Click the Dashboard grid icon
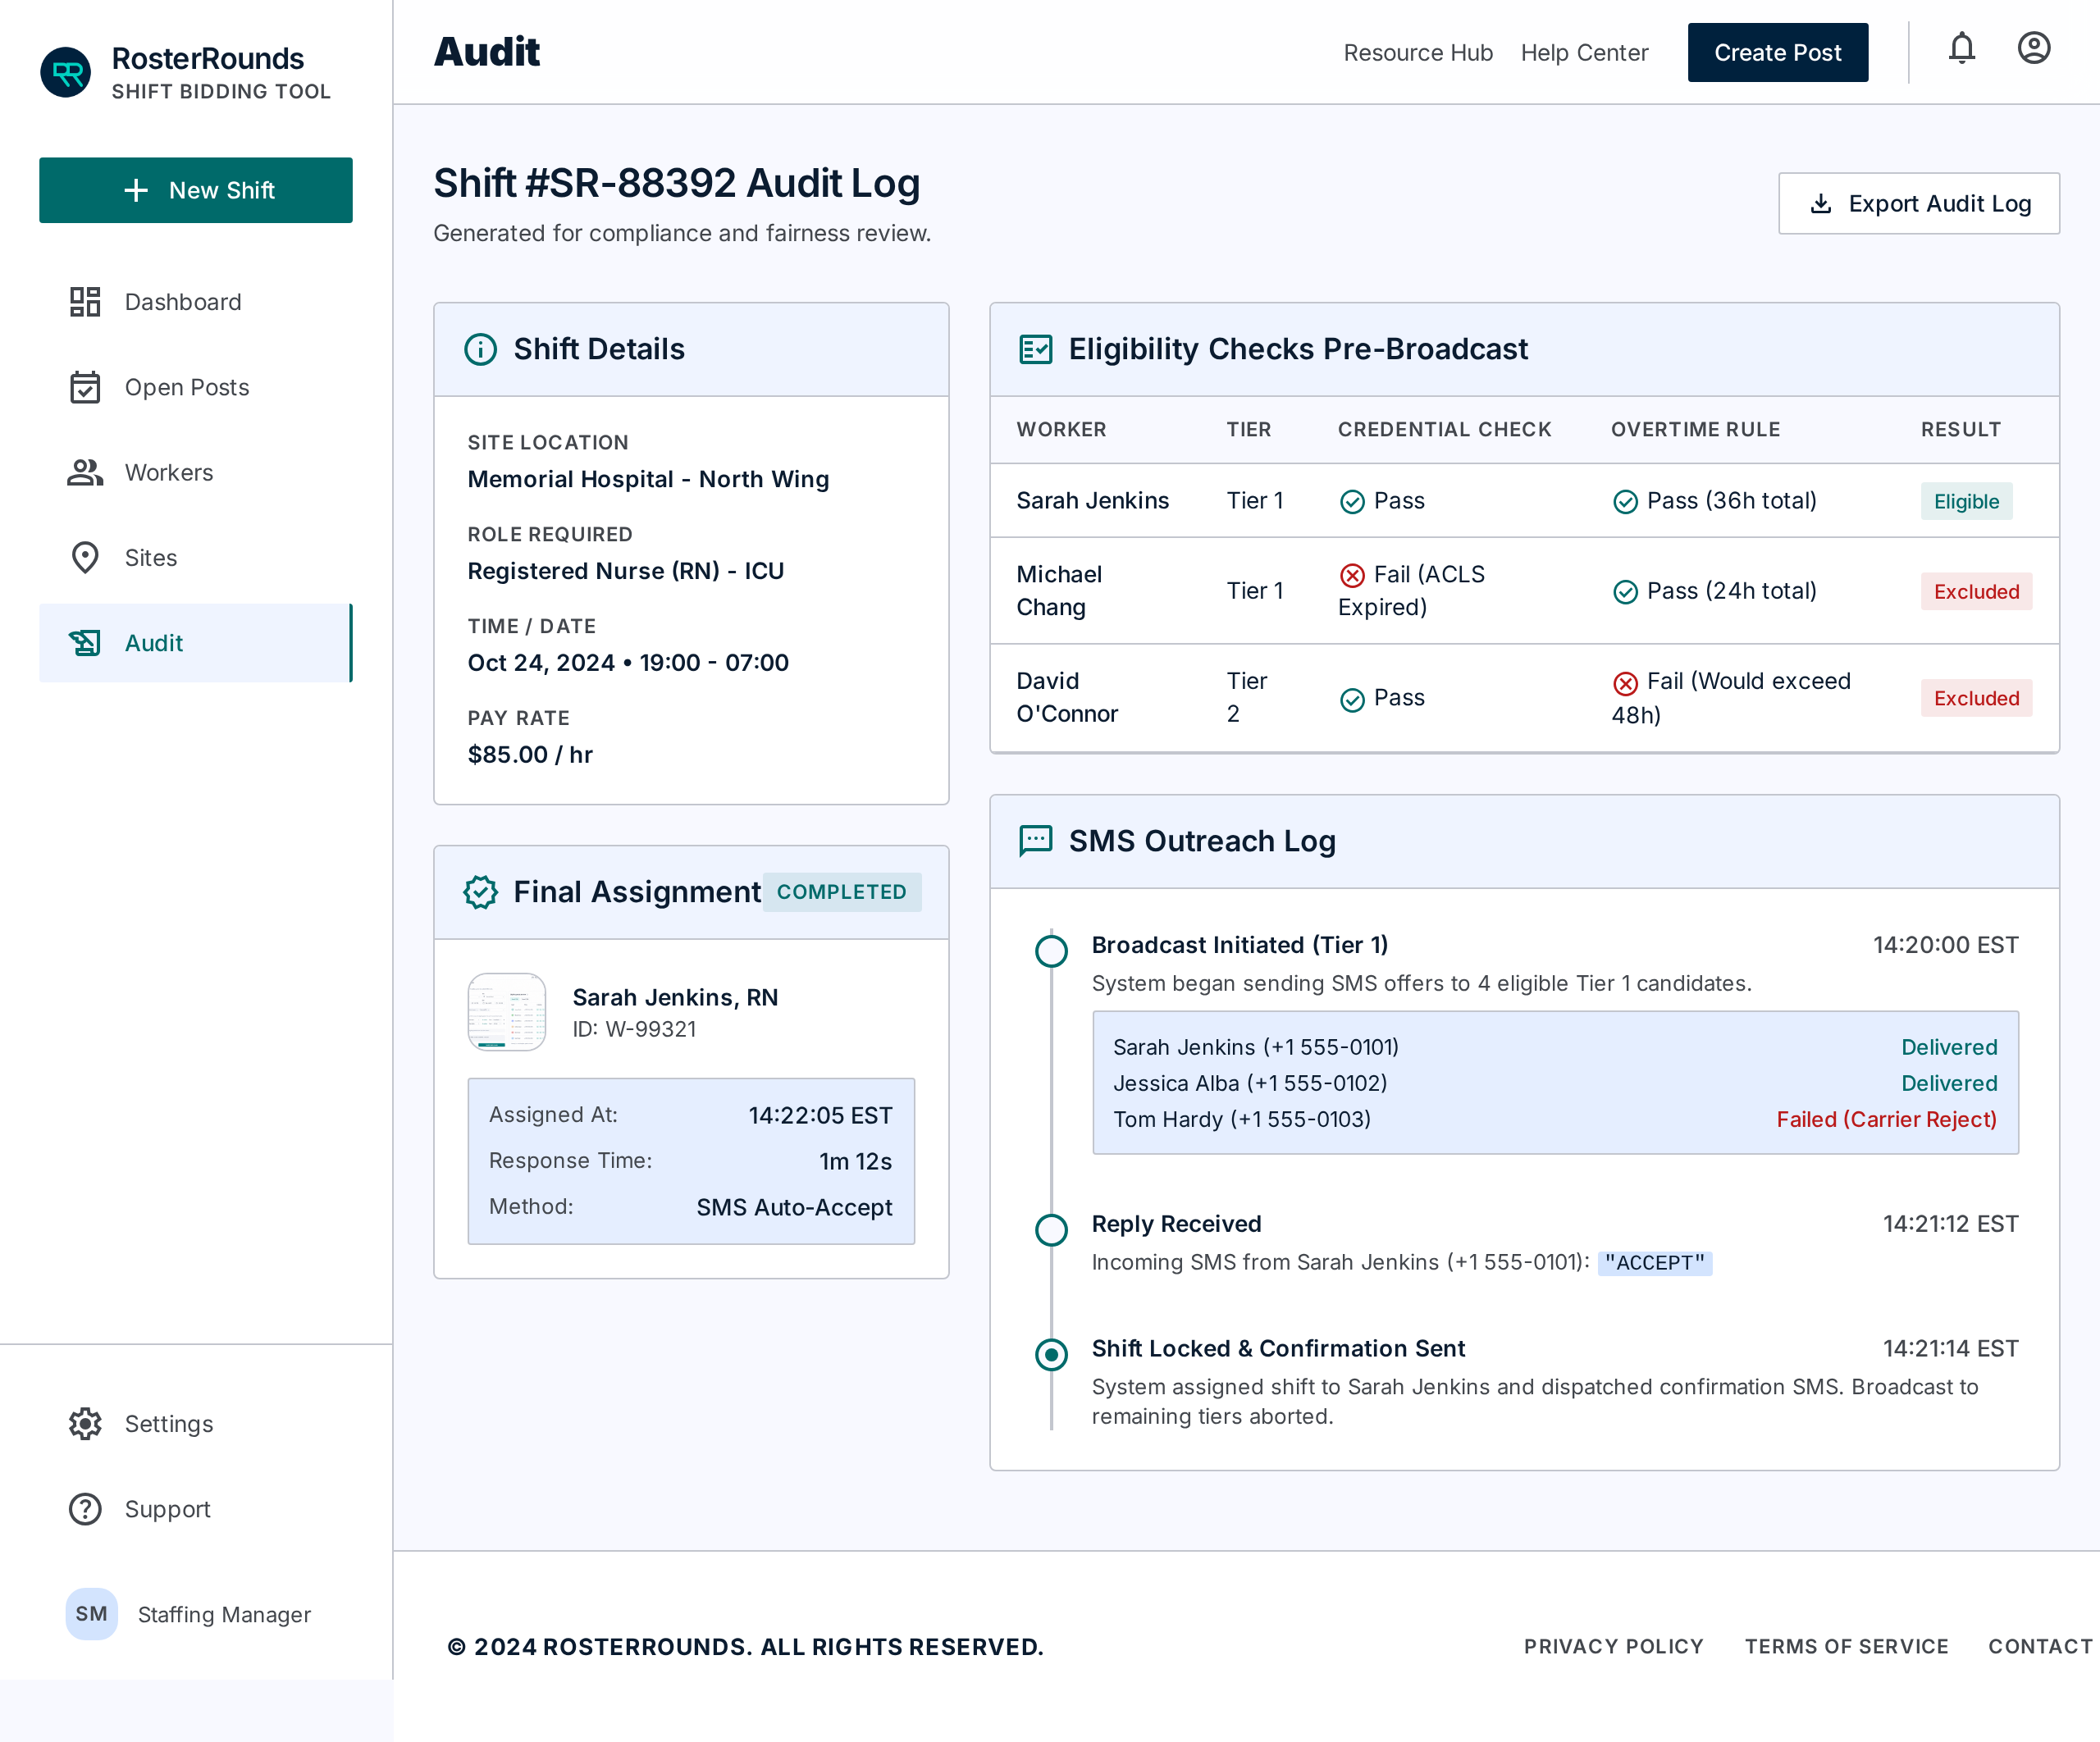 tap(85, 302)
